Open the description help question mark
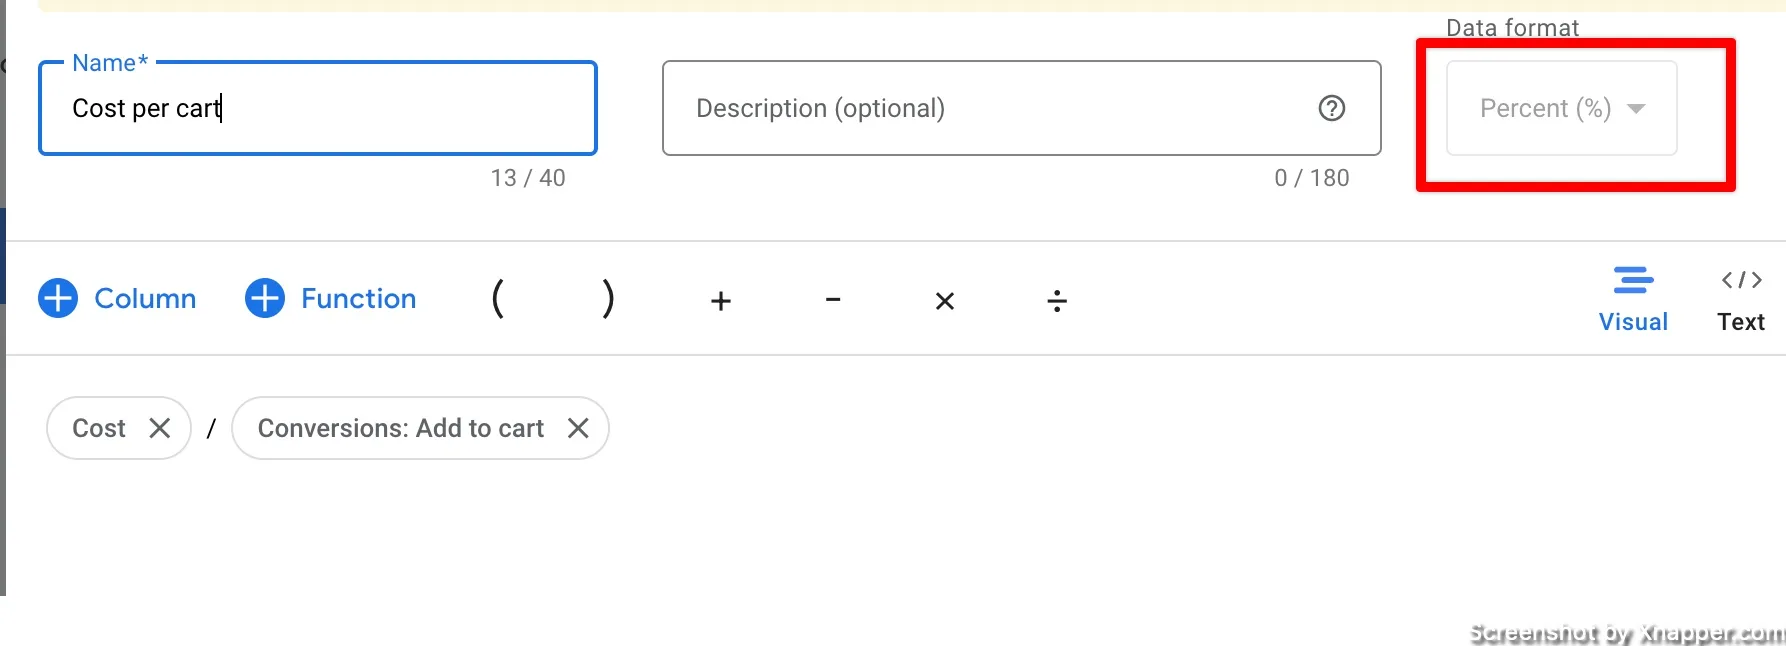1786x646 pixels. coord(1332,108)
